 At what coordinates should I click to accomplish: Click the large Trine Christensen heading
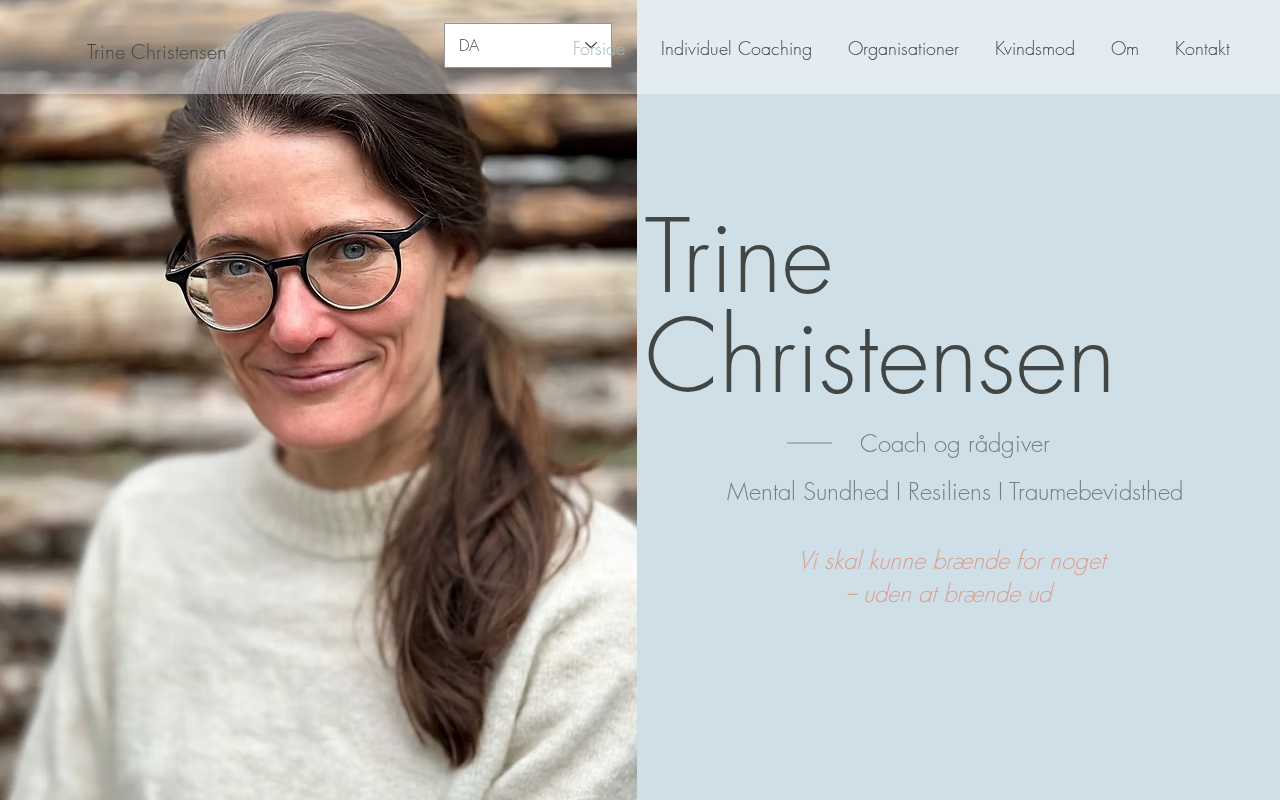click(x=880, y=307)
